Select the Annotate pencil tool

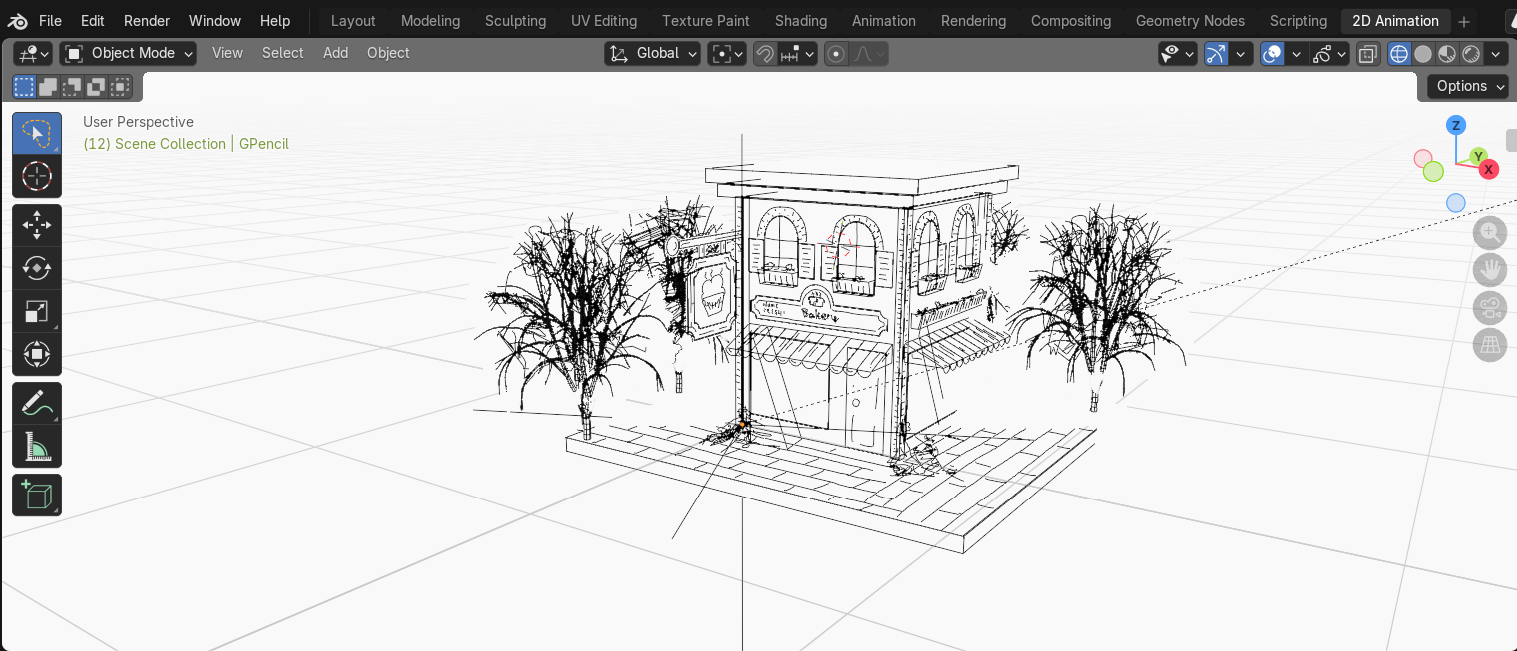coord(37,403)
